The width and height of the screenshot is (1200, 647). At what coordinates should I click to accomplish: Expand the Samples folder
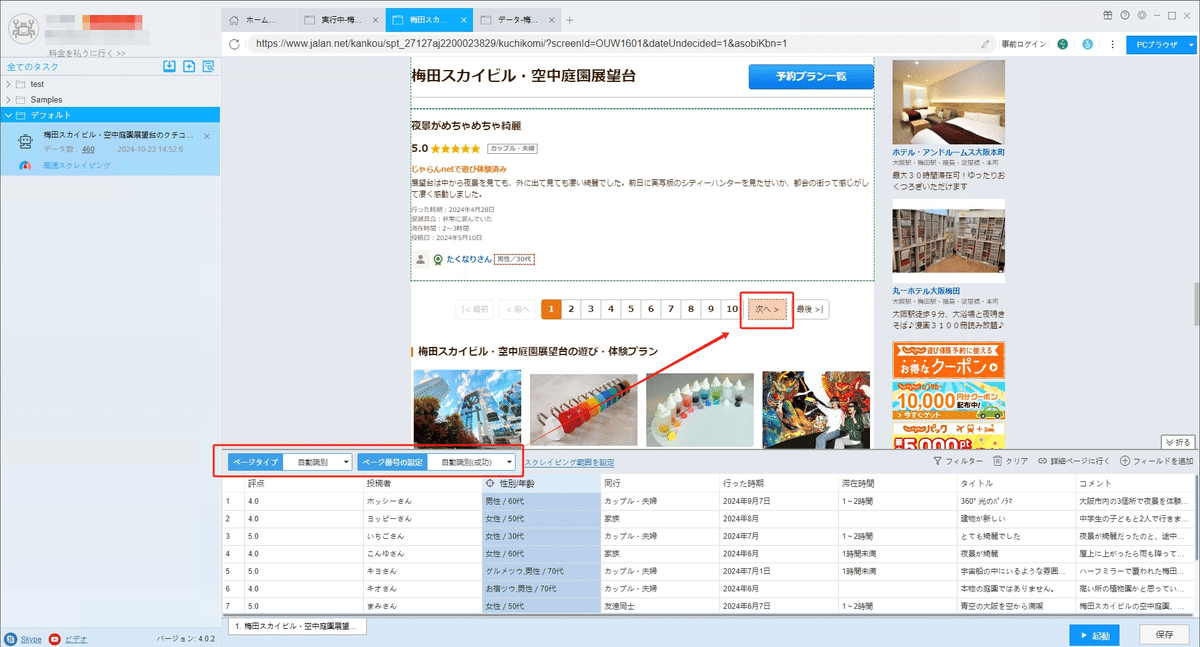9,100
